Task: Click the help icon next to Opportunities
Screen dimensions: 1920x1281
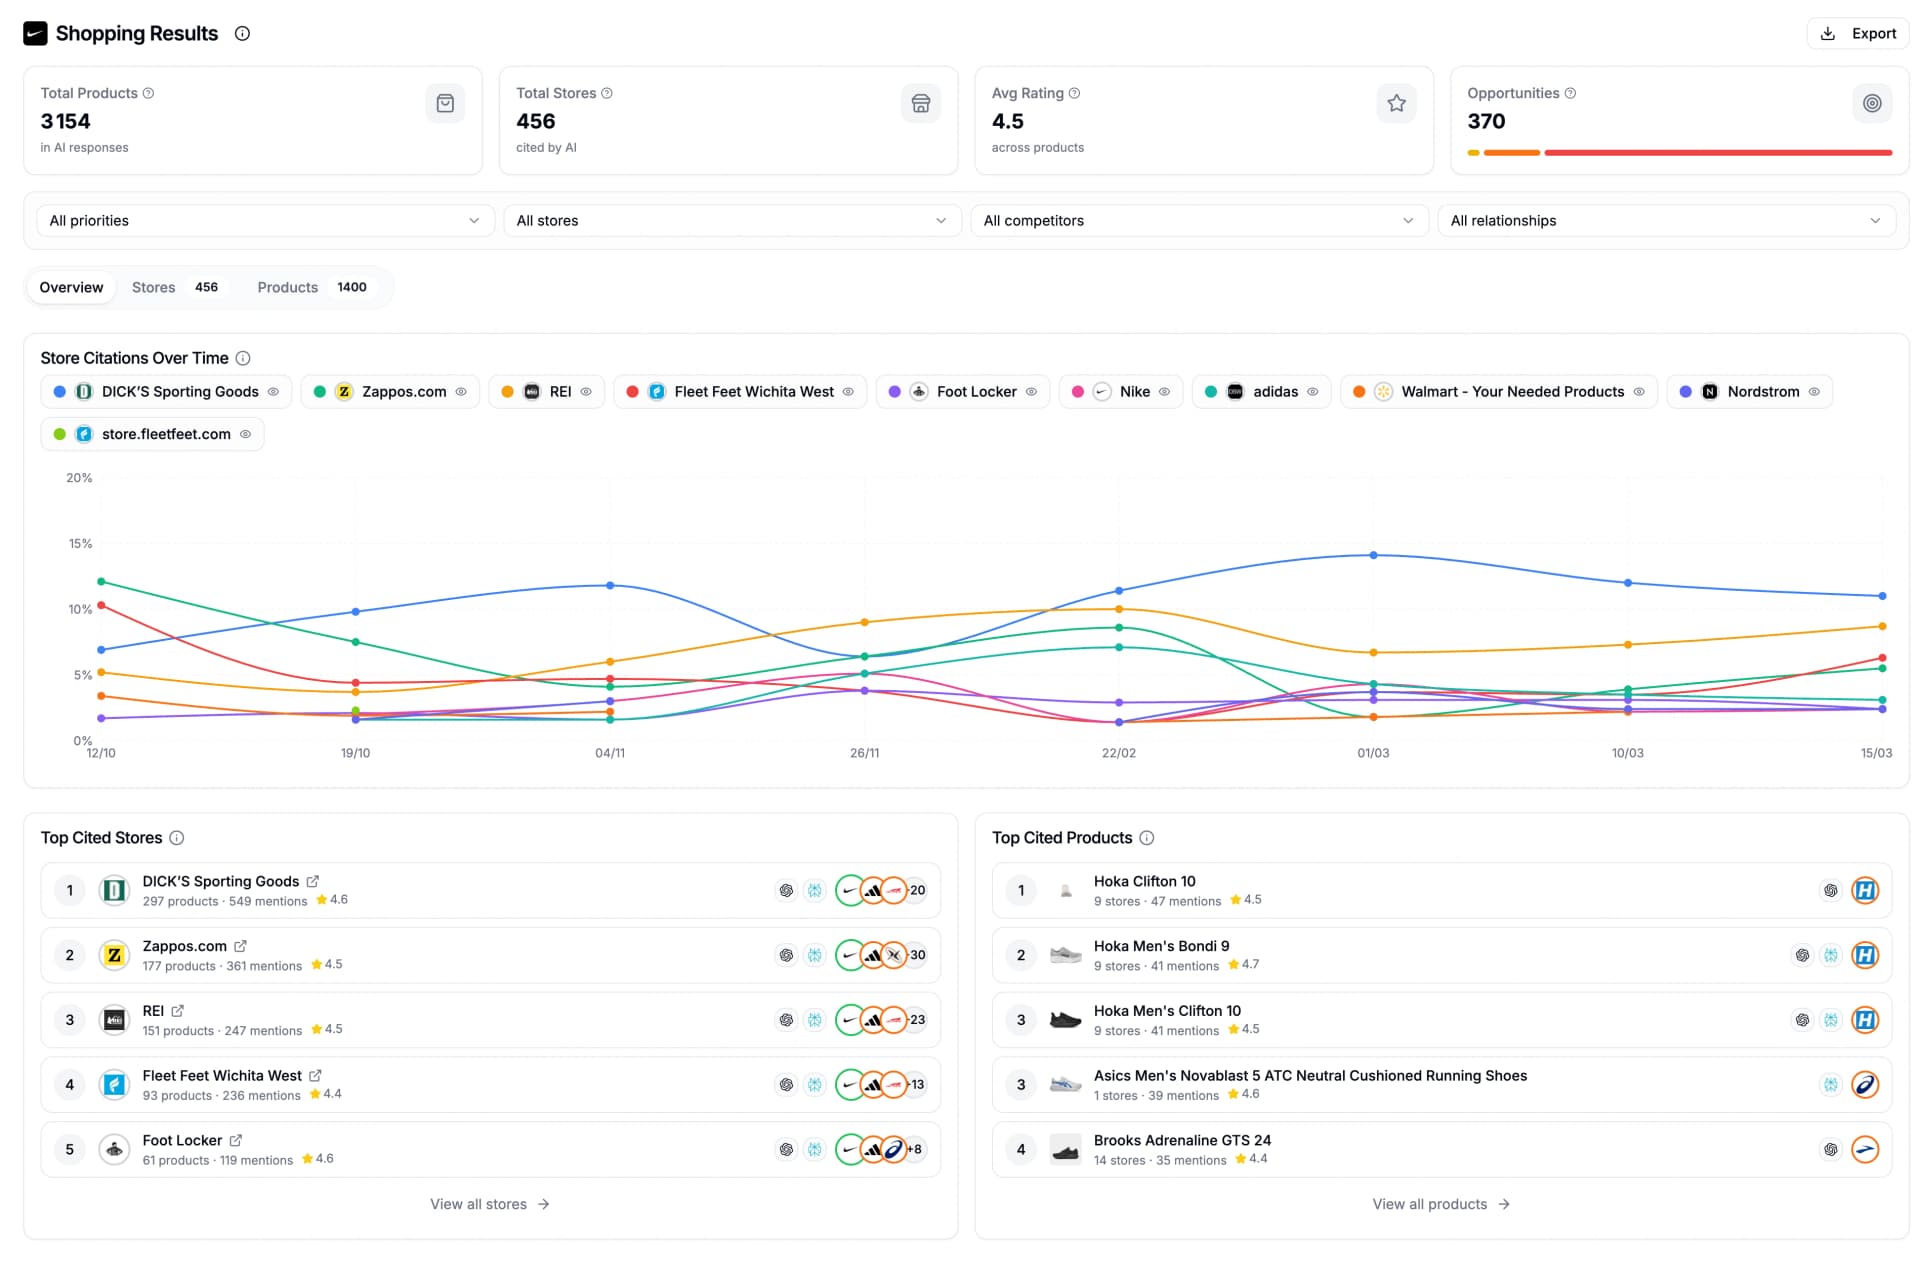Action: click(1570, 93)
